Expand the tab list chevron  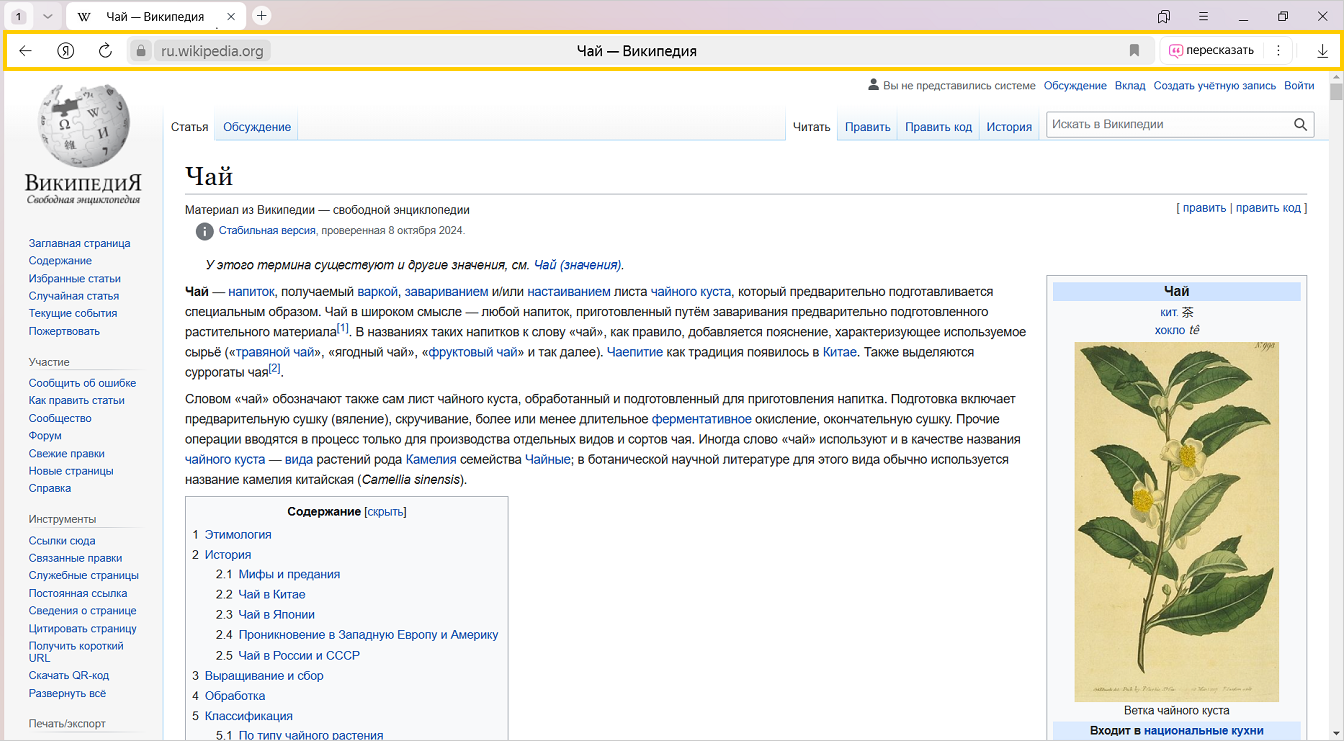[47, 16]
